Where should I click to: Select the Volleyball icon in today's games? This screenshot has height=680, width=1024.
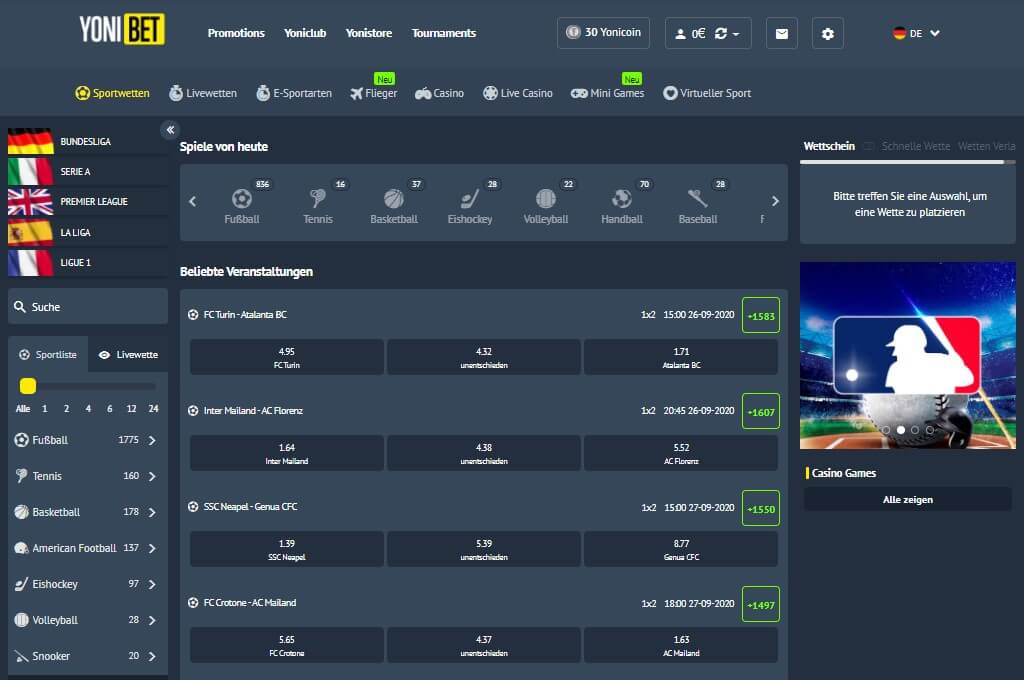point(546,198)
